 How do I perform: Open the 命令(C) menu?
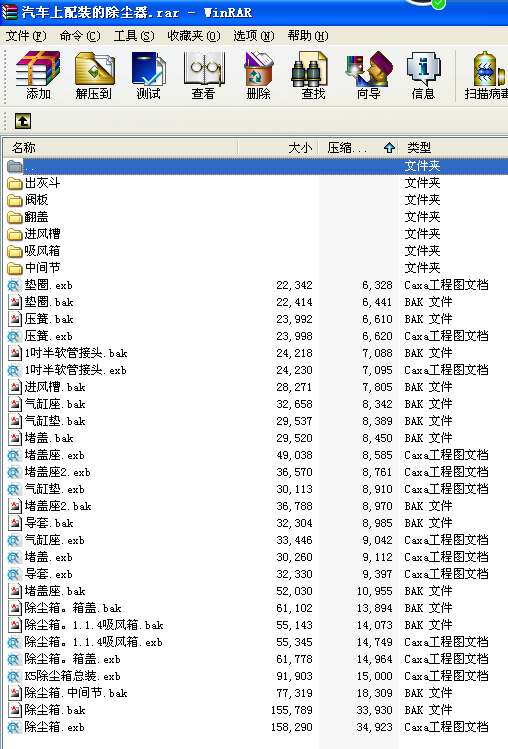coord(80,36)
